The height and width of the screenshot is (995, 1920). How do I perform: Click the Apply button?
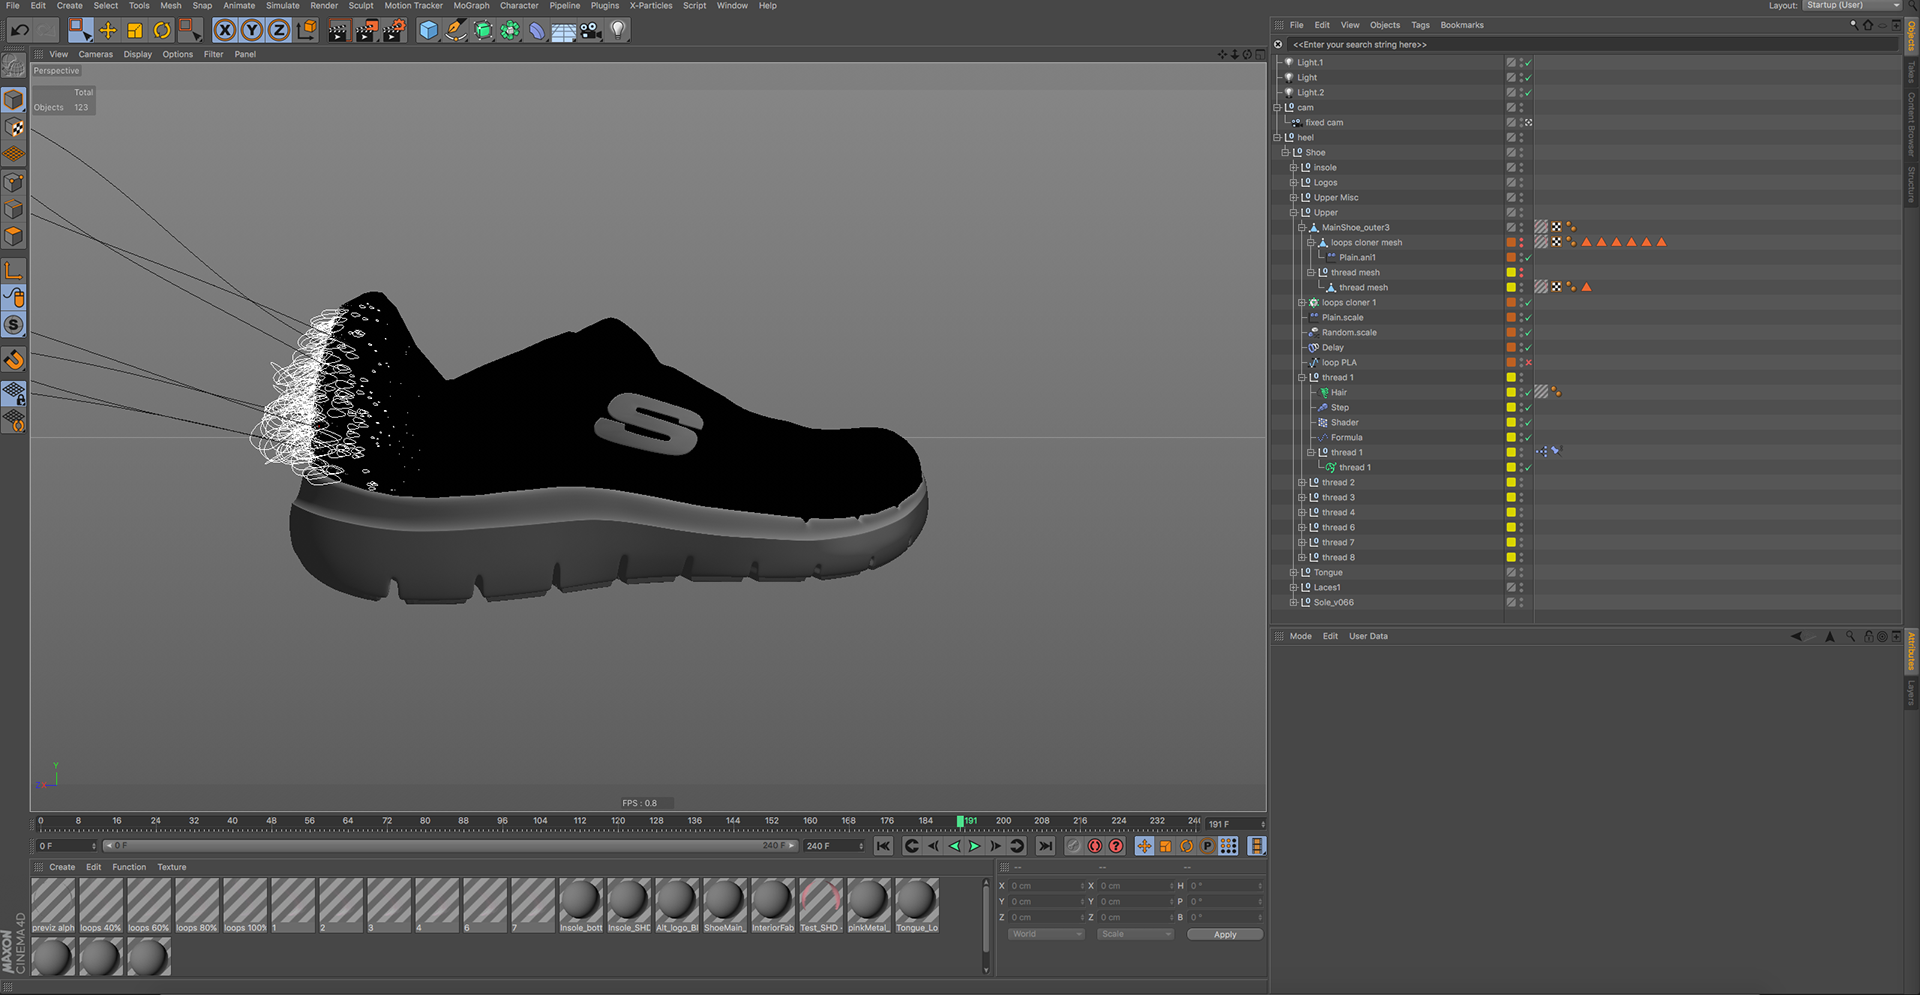pos(1225,934)
